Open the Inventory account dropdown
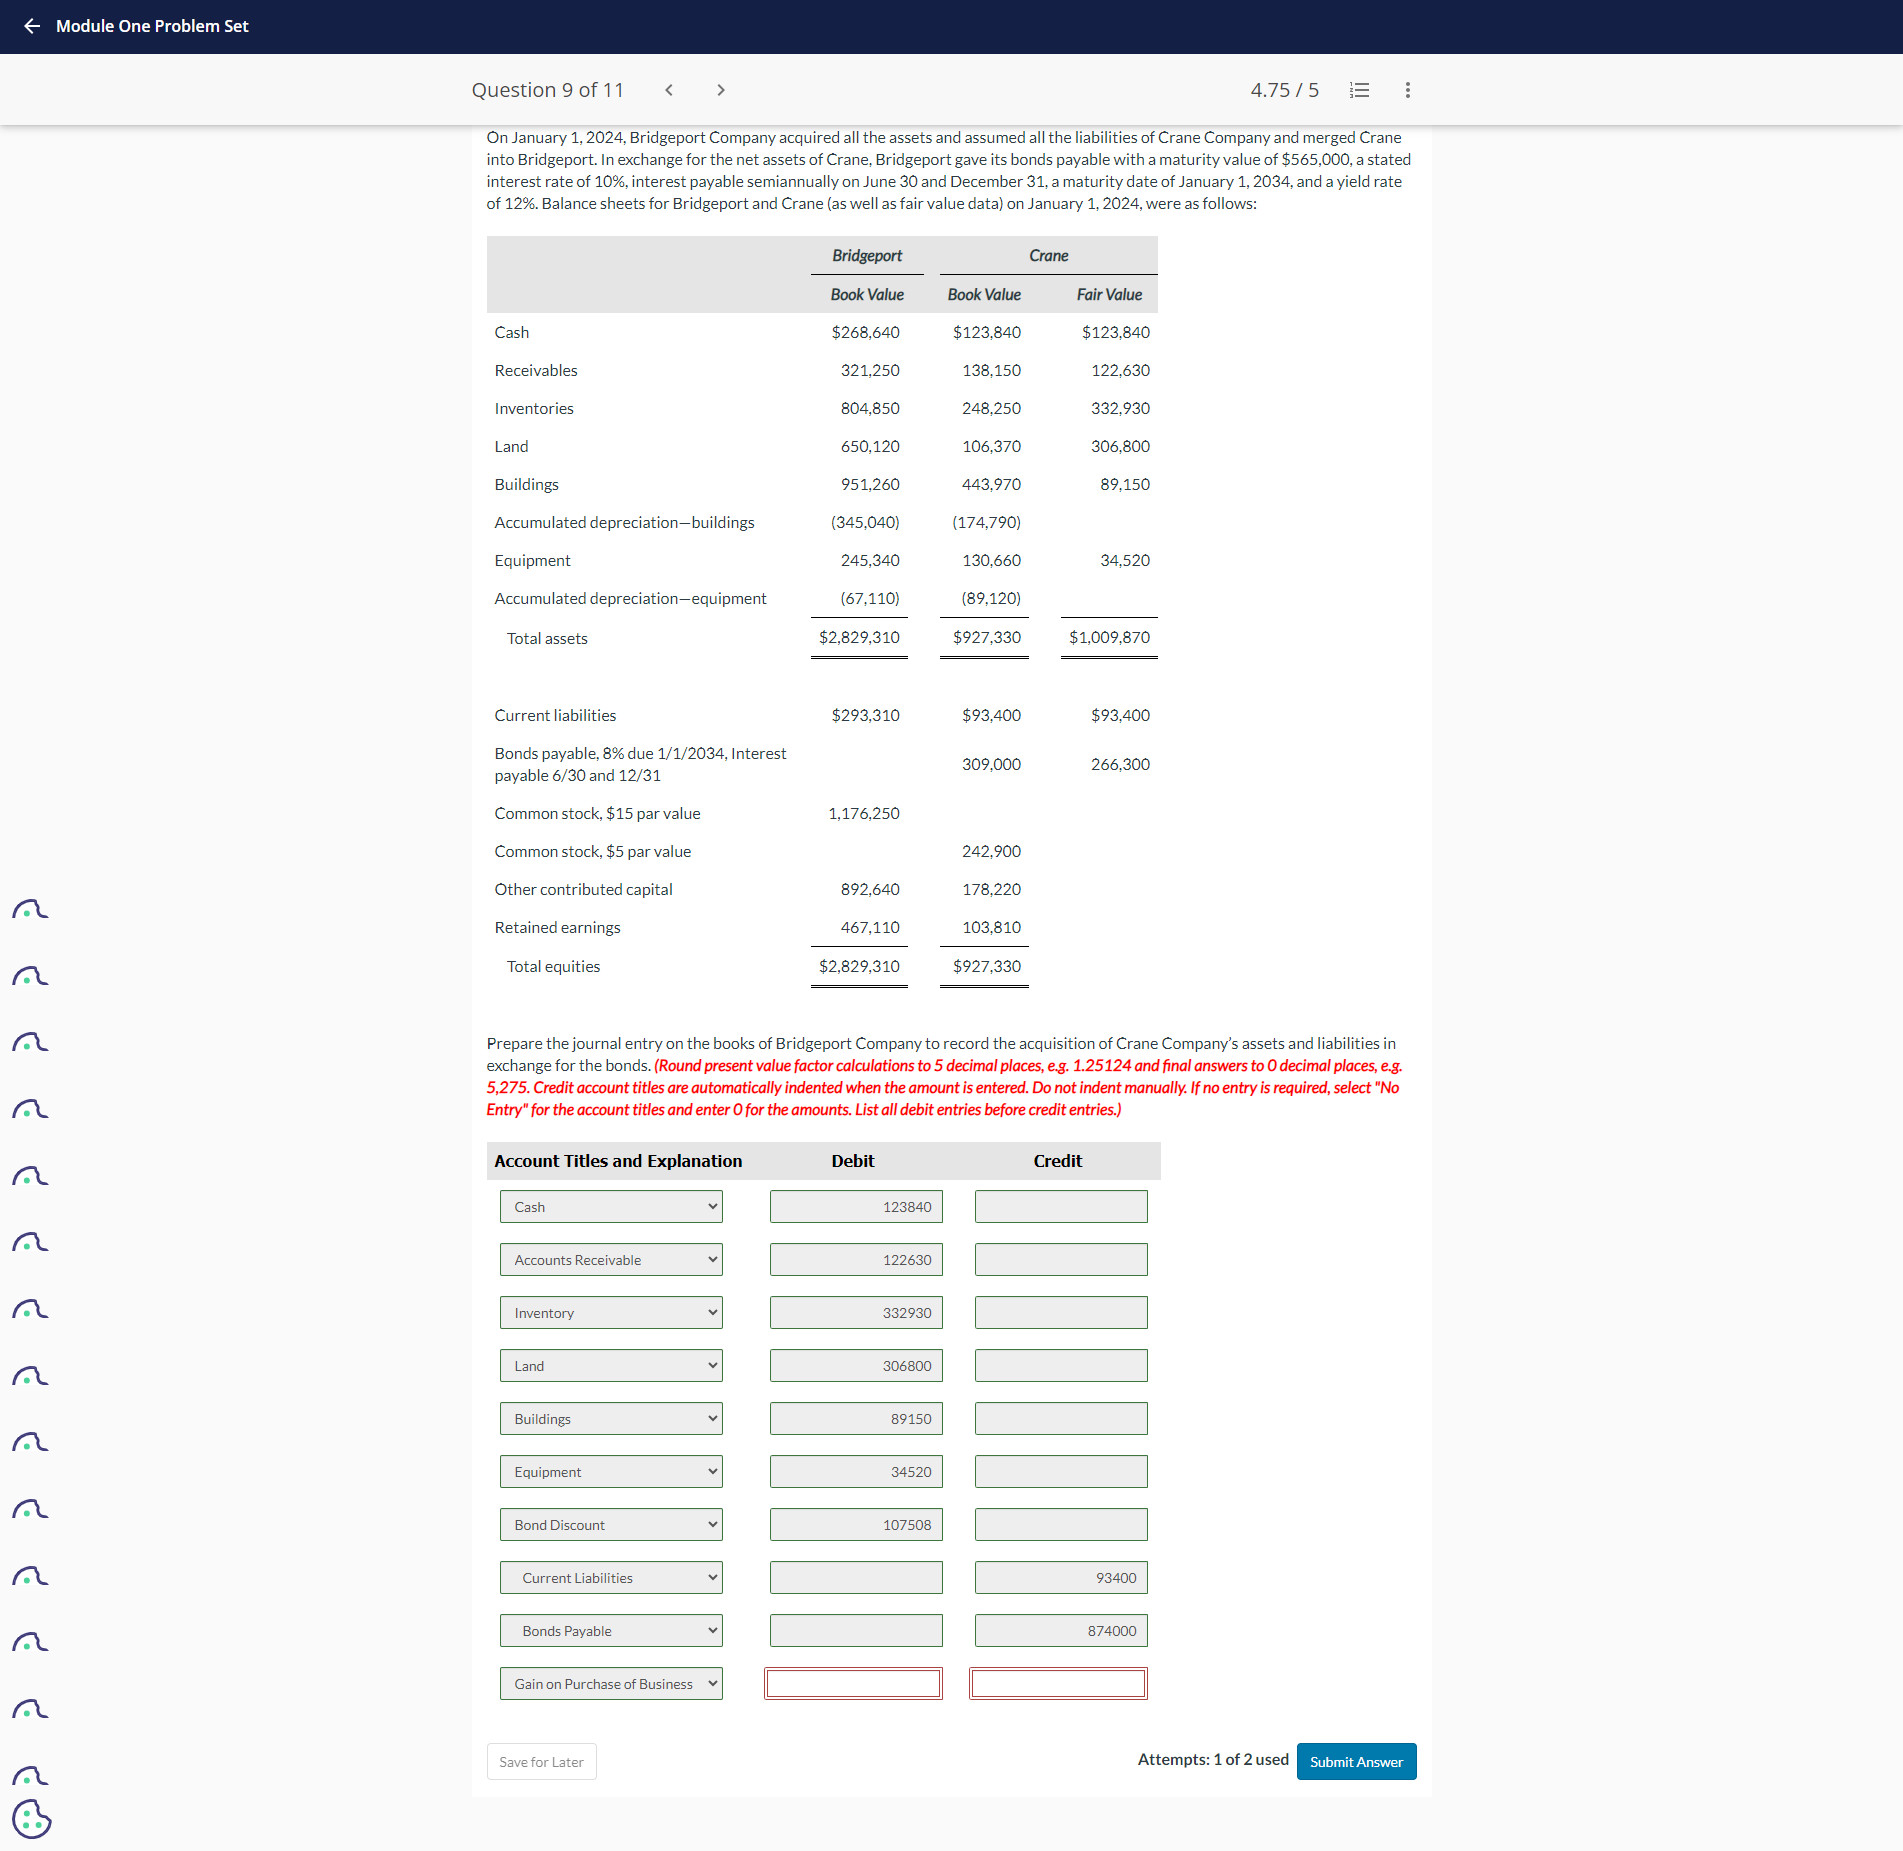 coord(611,1313)
